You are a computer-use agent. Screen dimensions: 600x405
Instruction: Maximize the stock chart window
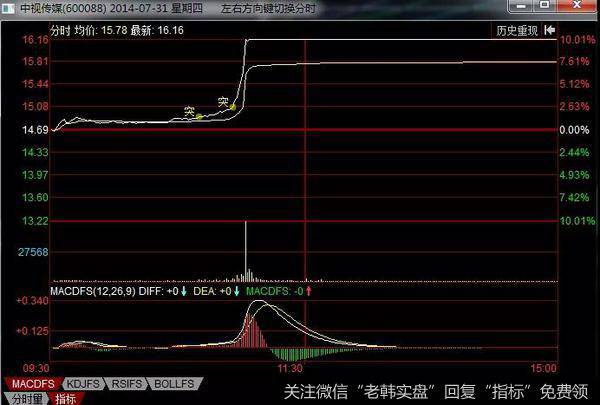[544, 5]
